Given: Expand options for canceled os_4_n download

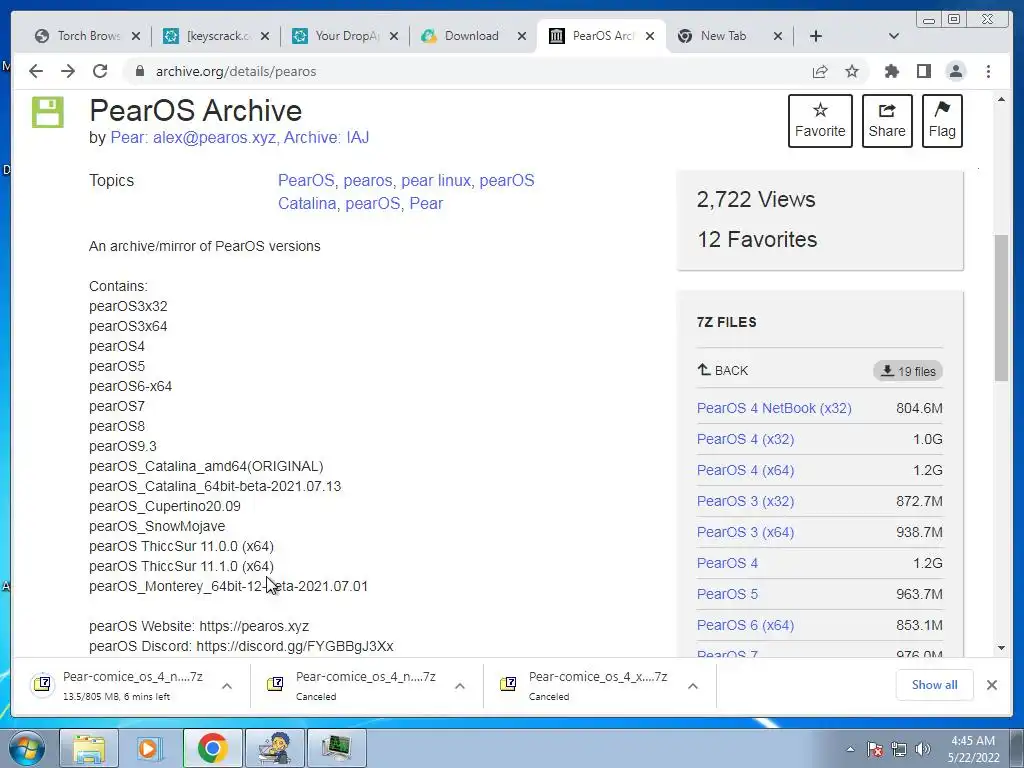Looking at the screenshot, I should 460,686.
